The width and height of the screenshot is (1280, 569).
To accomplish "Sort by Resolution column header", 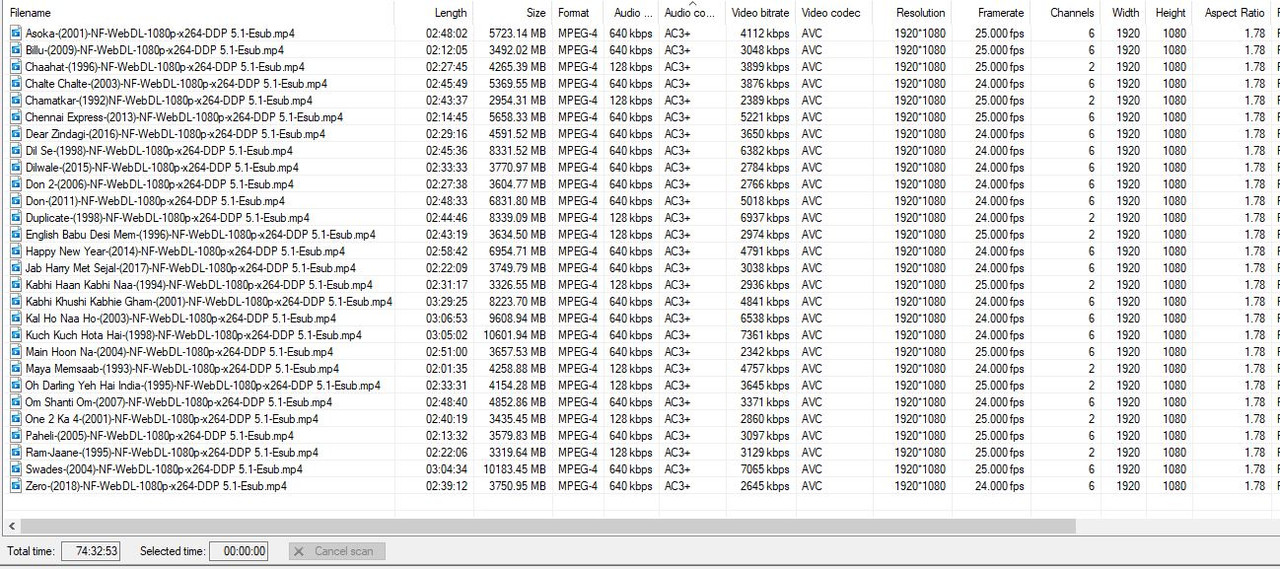I will coord(912,13).
